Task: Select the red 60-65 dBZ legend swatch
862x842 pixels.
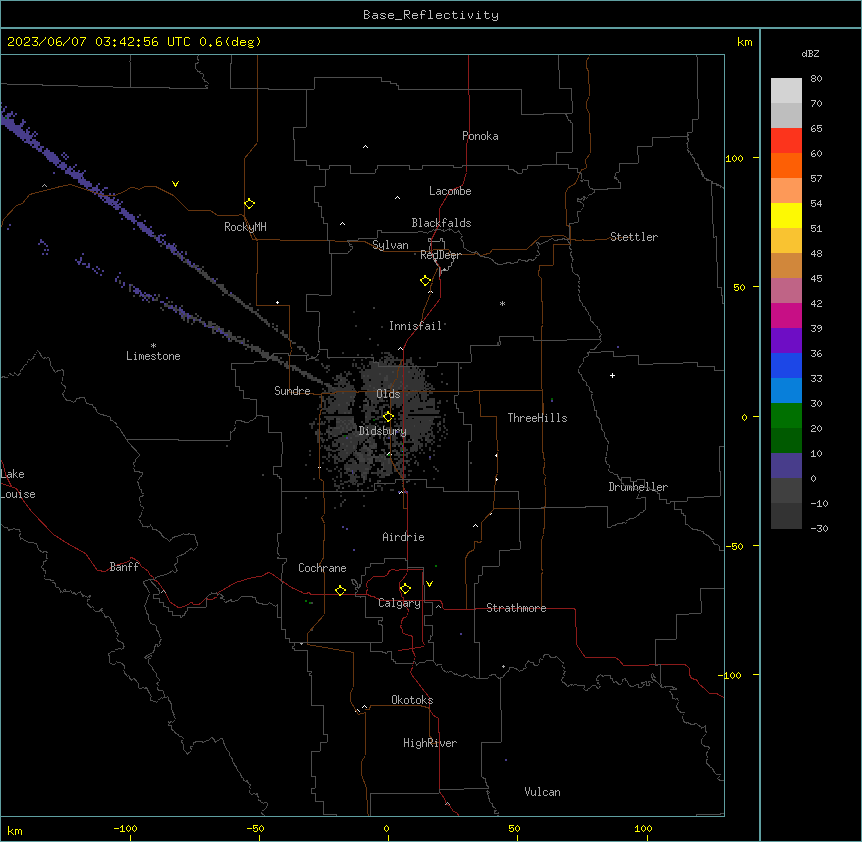Action: (x=786, y=140)
